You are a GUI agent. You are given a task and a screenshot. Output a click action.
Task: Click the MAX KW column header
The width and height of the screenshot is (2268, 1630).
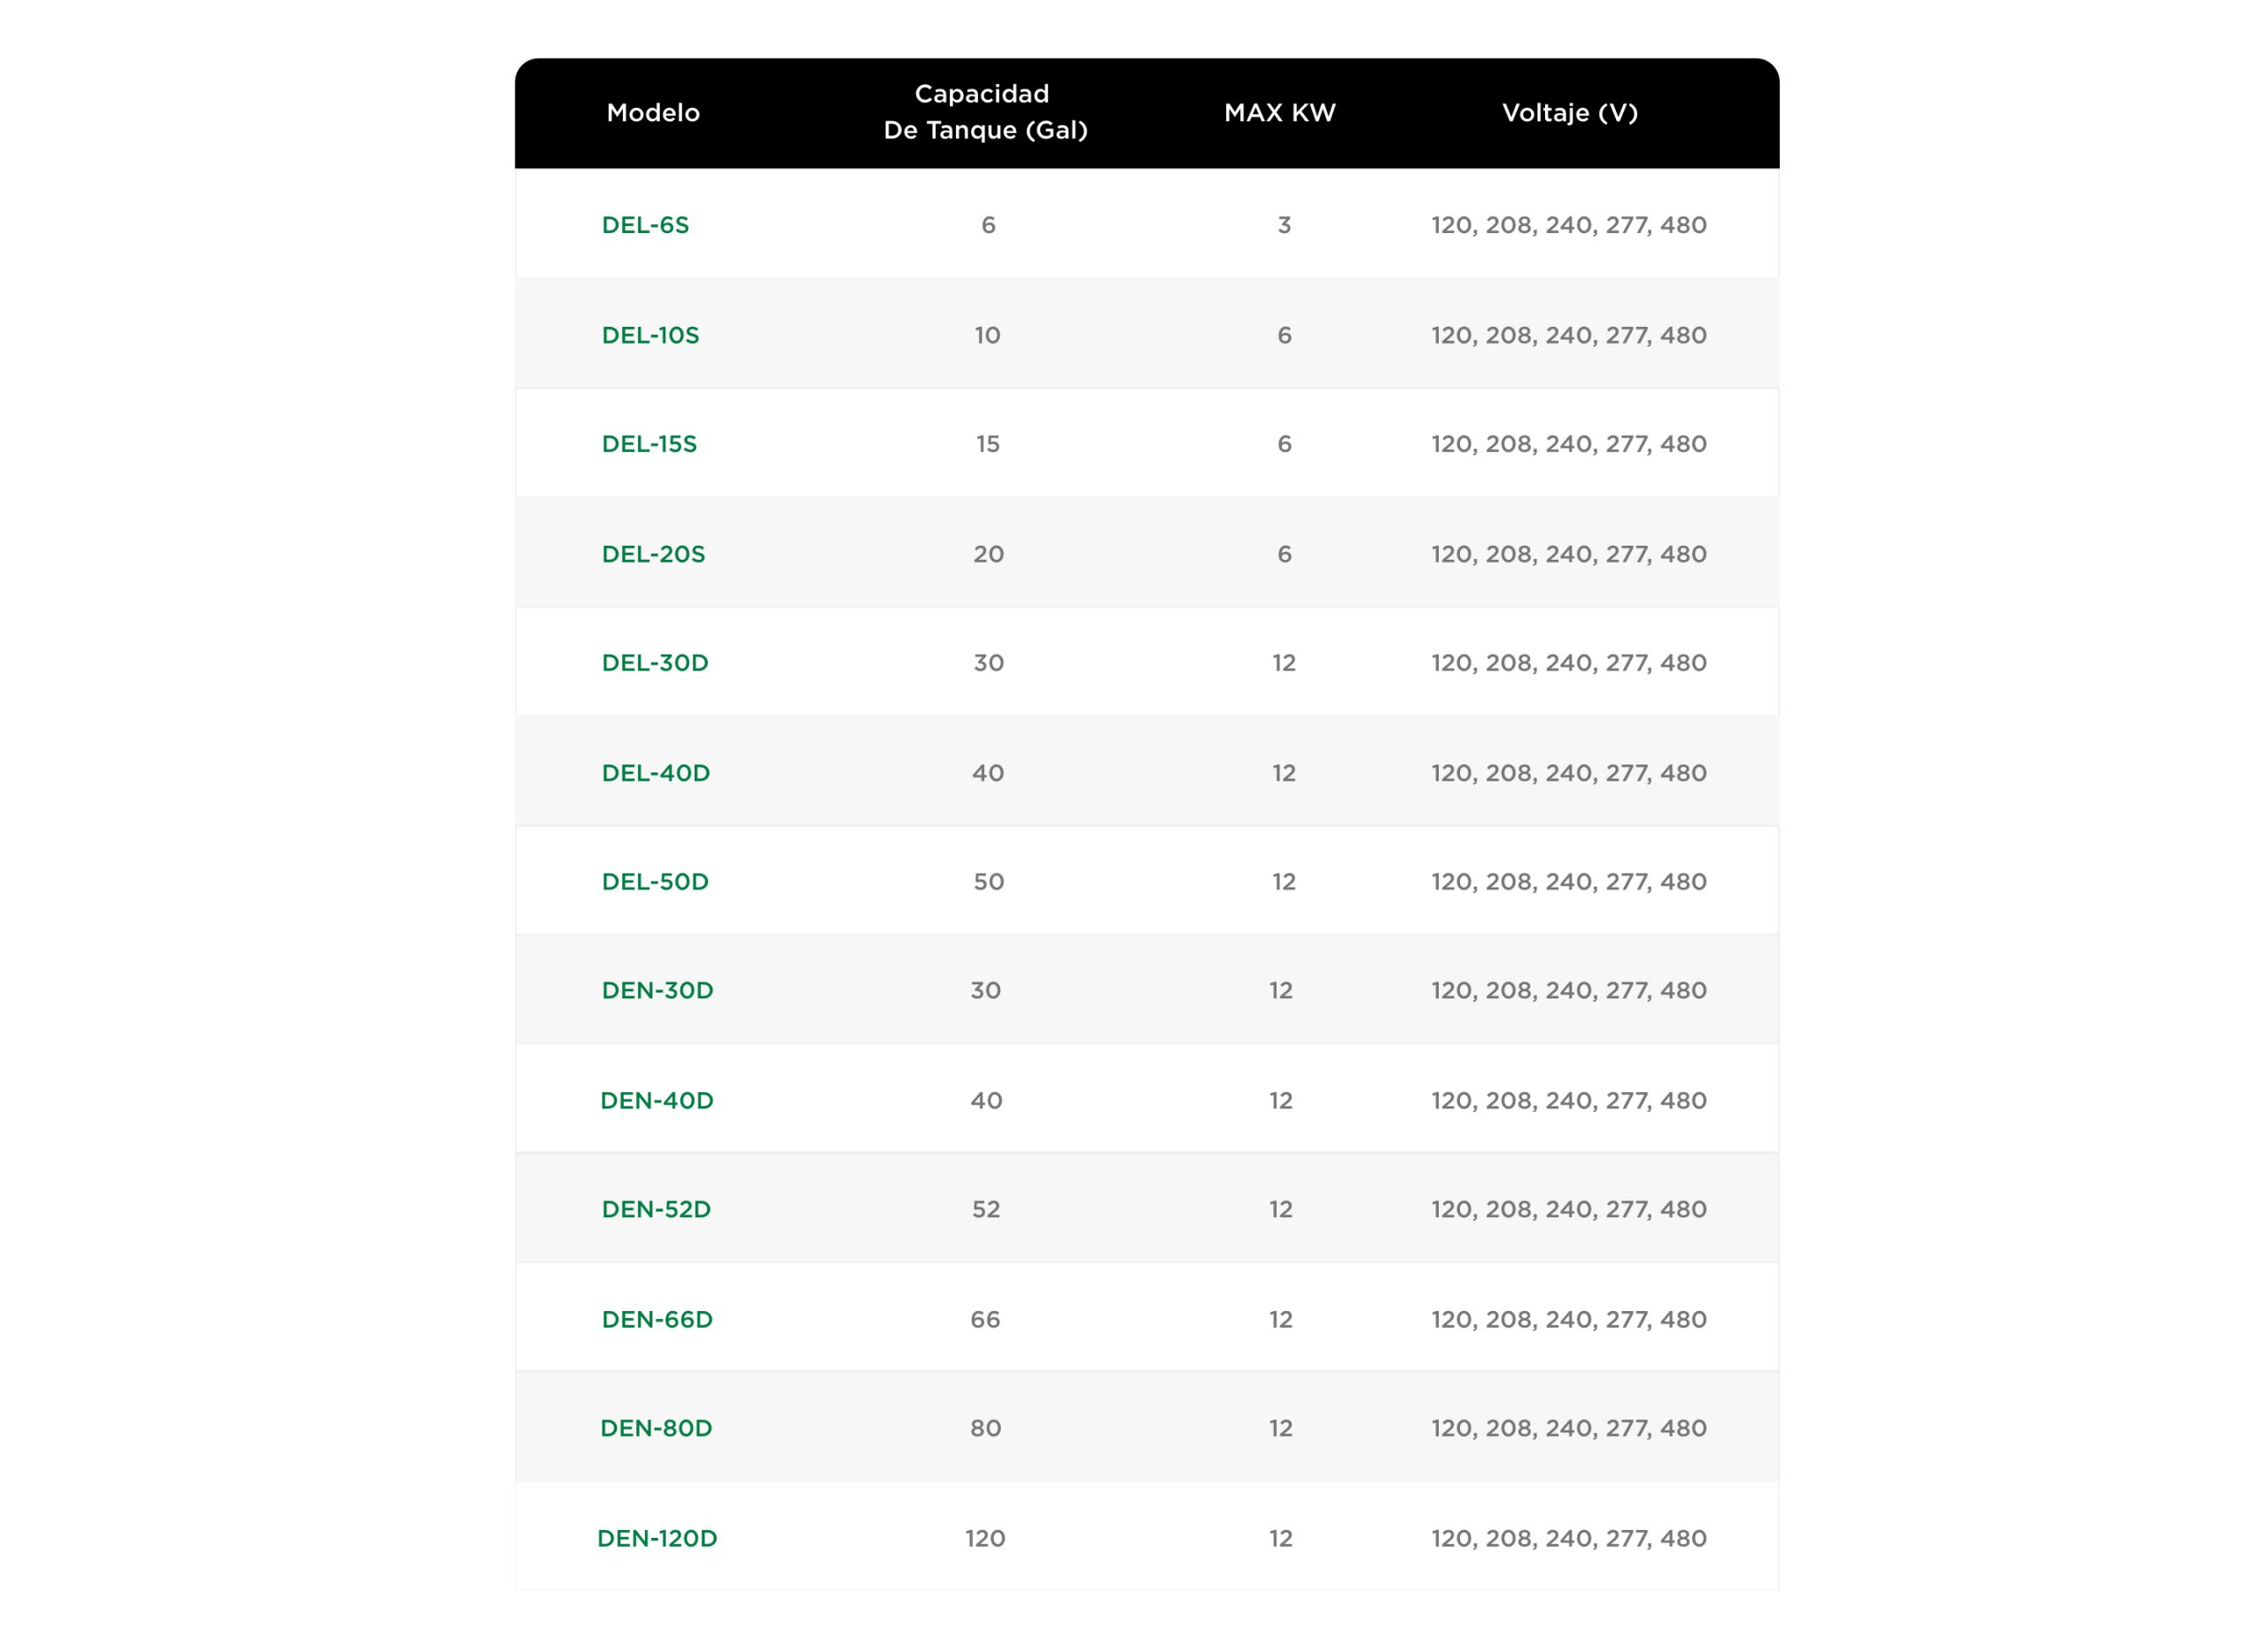pyautogui.click(x=1280, y=113)
